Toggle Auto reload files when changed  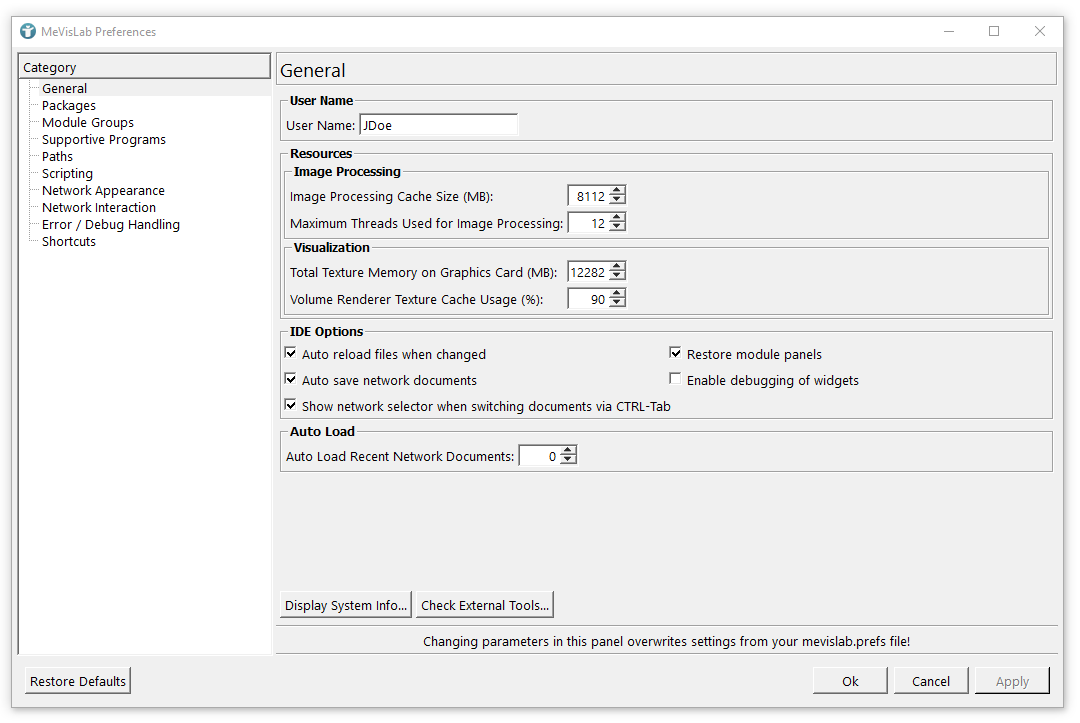(291, 354)
